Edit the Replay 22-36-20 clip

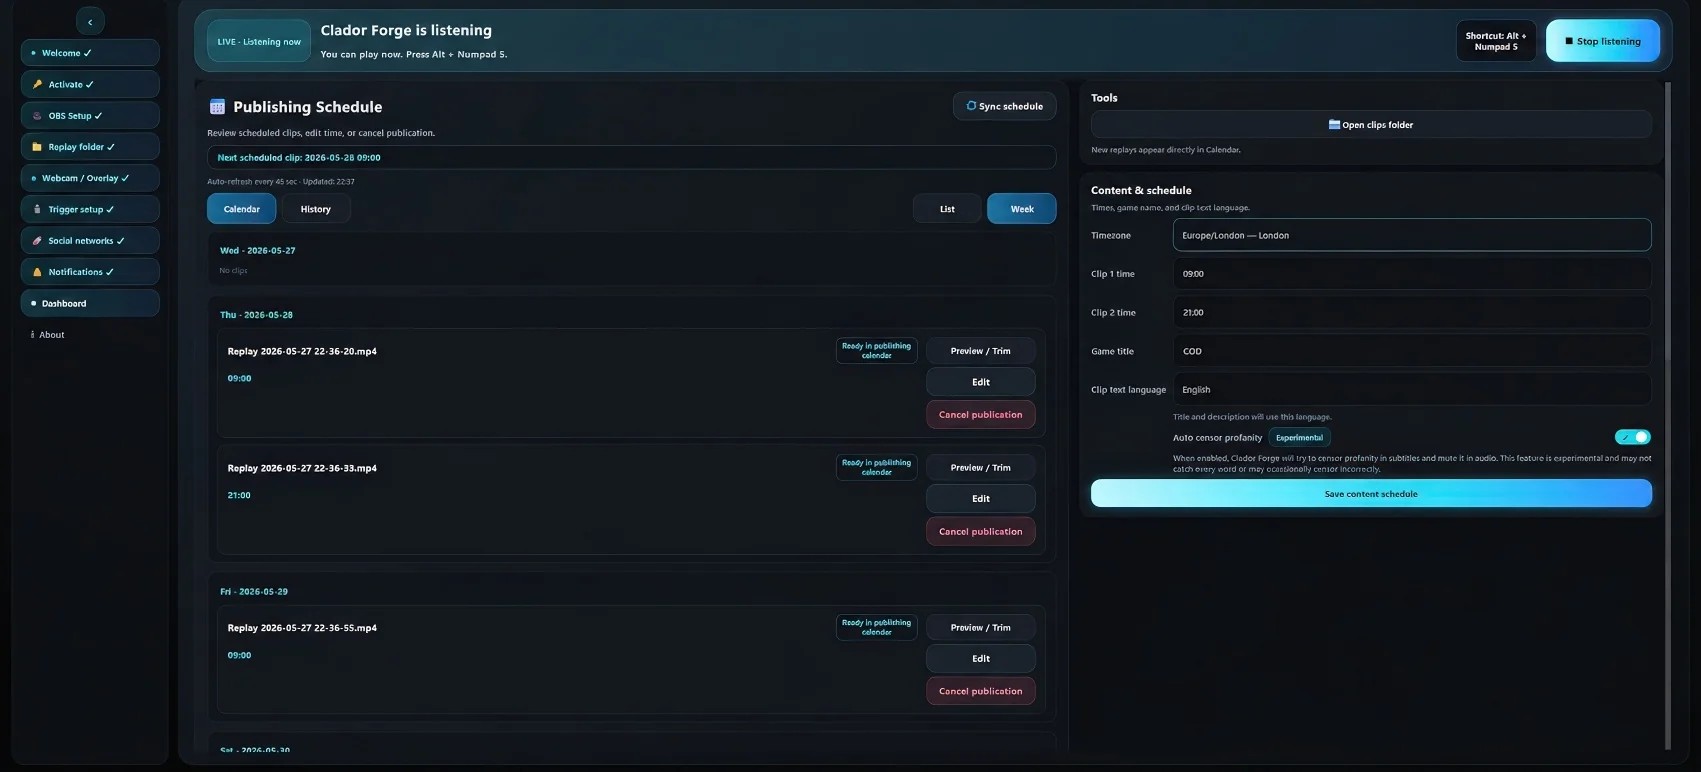(x=980, y=382)
